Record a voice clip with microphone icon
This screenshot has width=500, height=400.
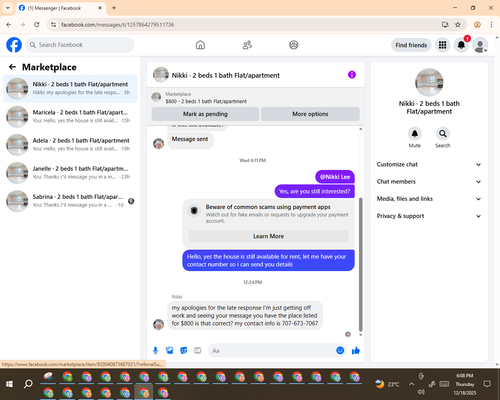point(155,351)
